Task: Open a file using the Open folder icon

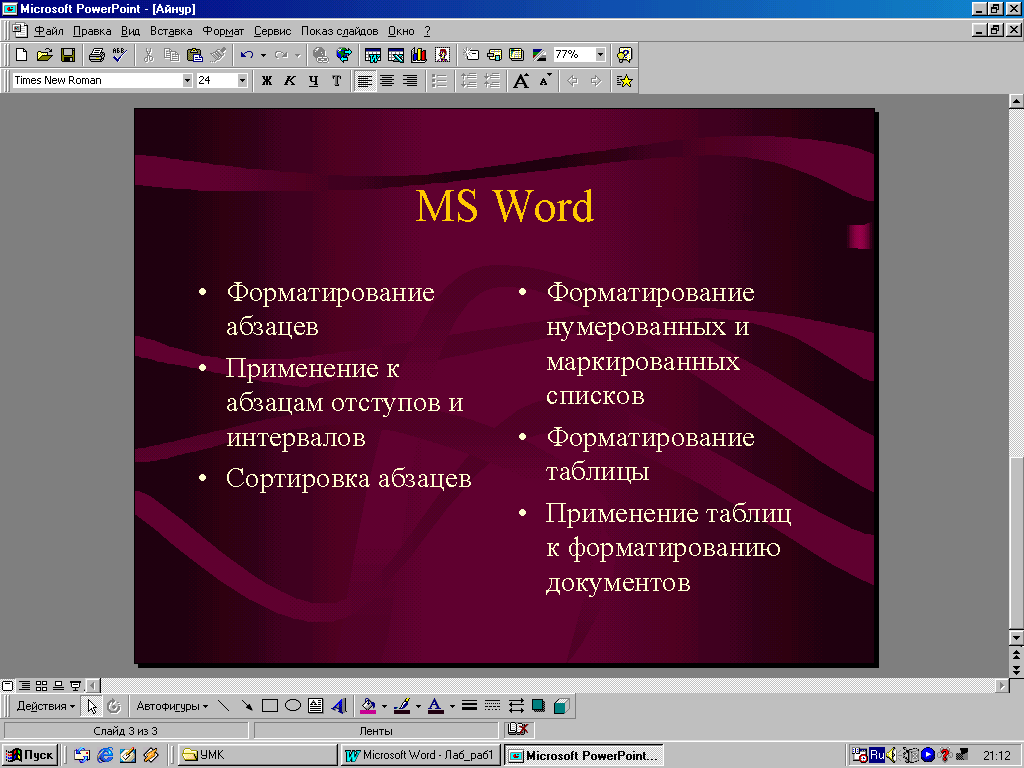Action: tap(44, 55)
